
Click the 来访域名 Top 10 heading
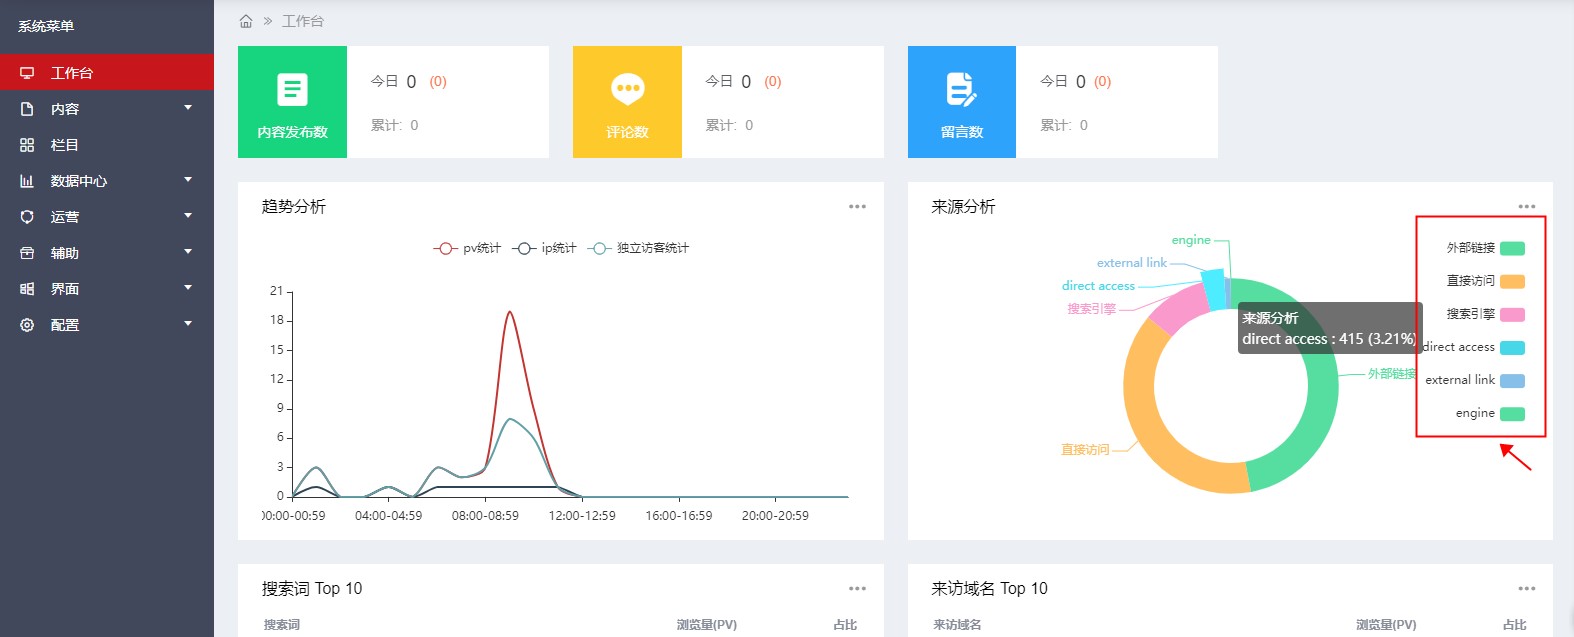pyautogui.click(x=989, y=589)
